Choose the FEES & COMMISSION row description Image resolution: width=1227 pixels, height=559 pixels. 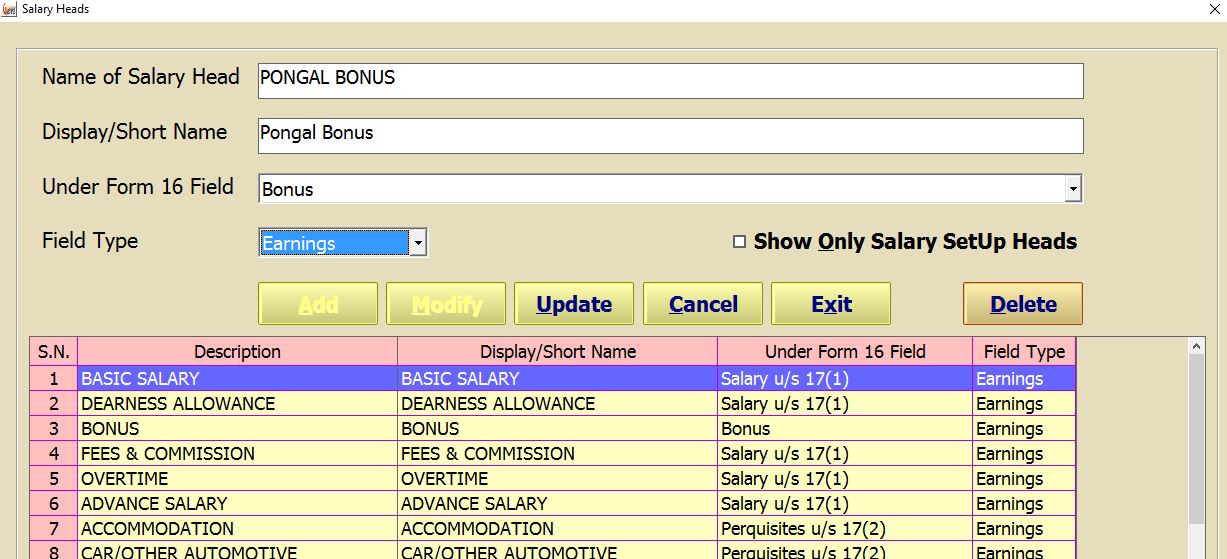coord(238,454)
